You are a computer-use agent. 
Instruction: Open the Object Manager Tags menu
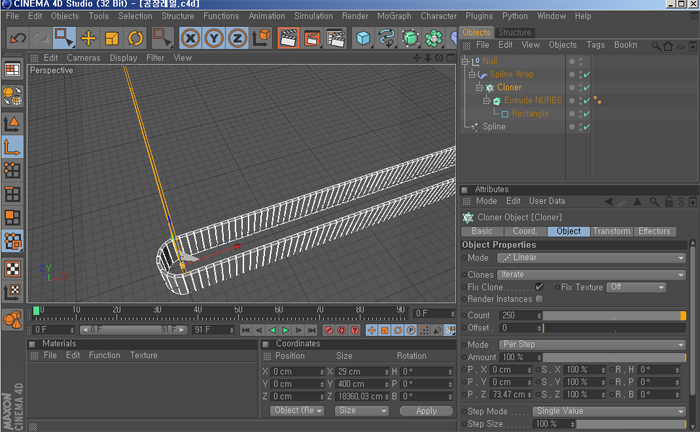(596, 45)
